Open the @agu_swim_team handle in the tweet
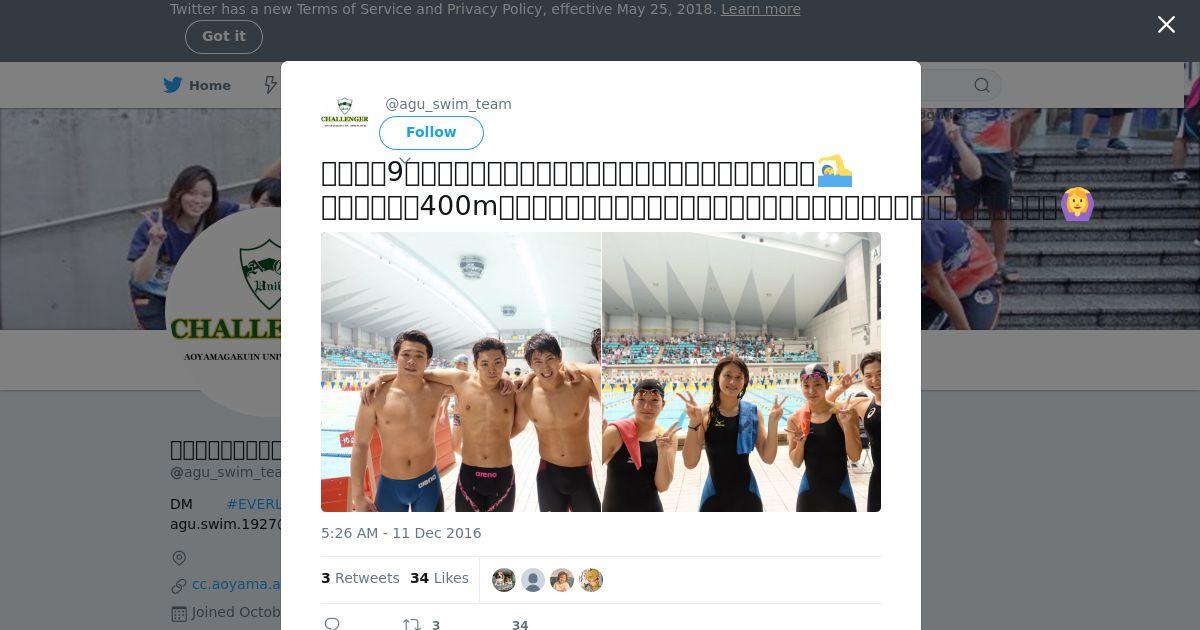Screen dimensions: 1200x630 448,104
